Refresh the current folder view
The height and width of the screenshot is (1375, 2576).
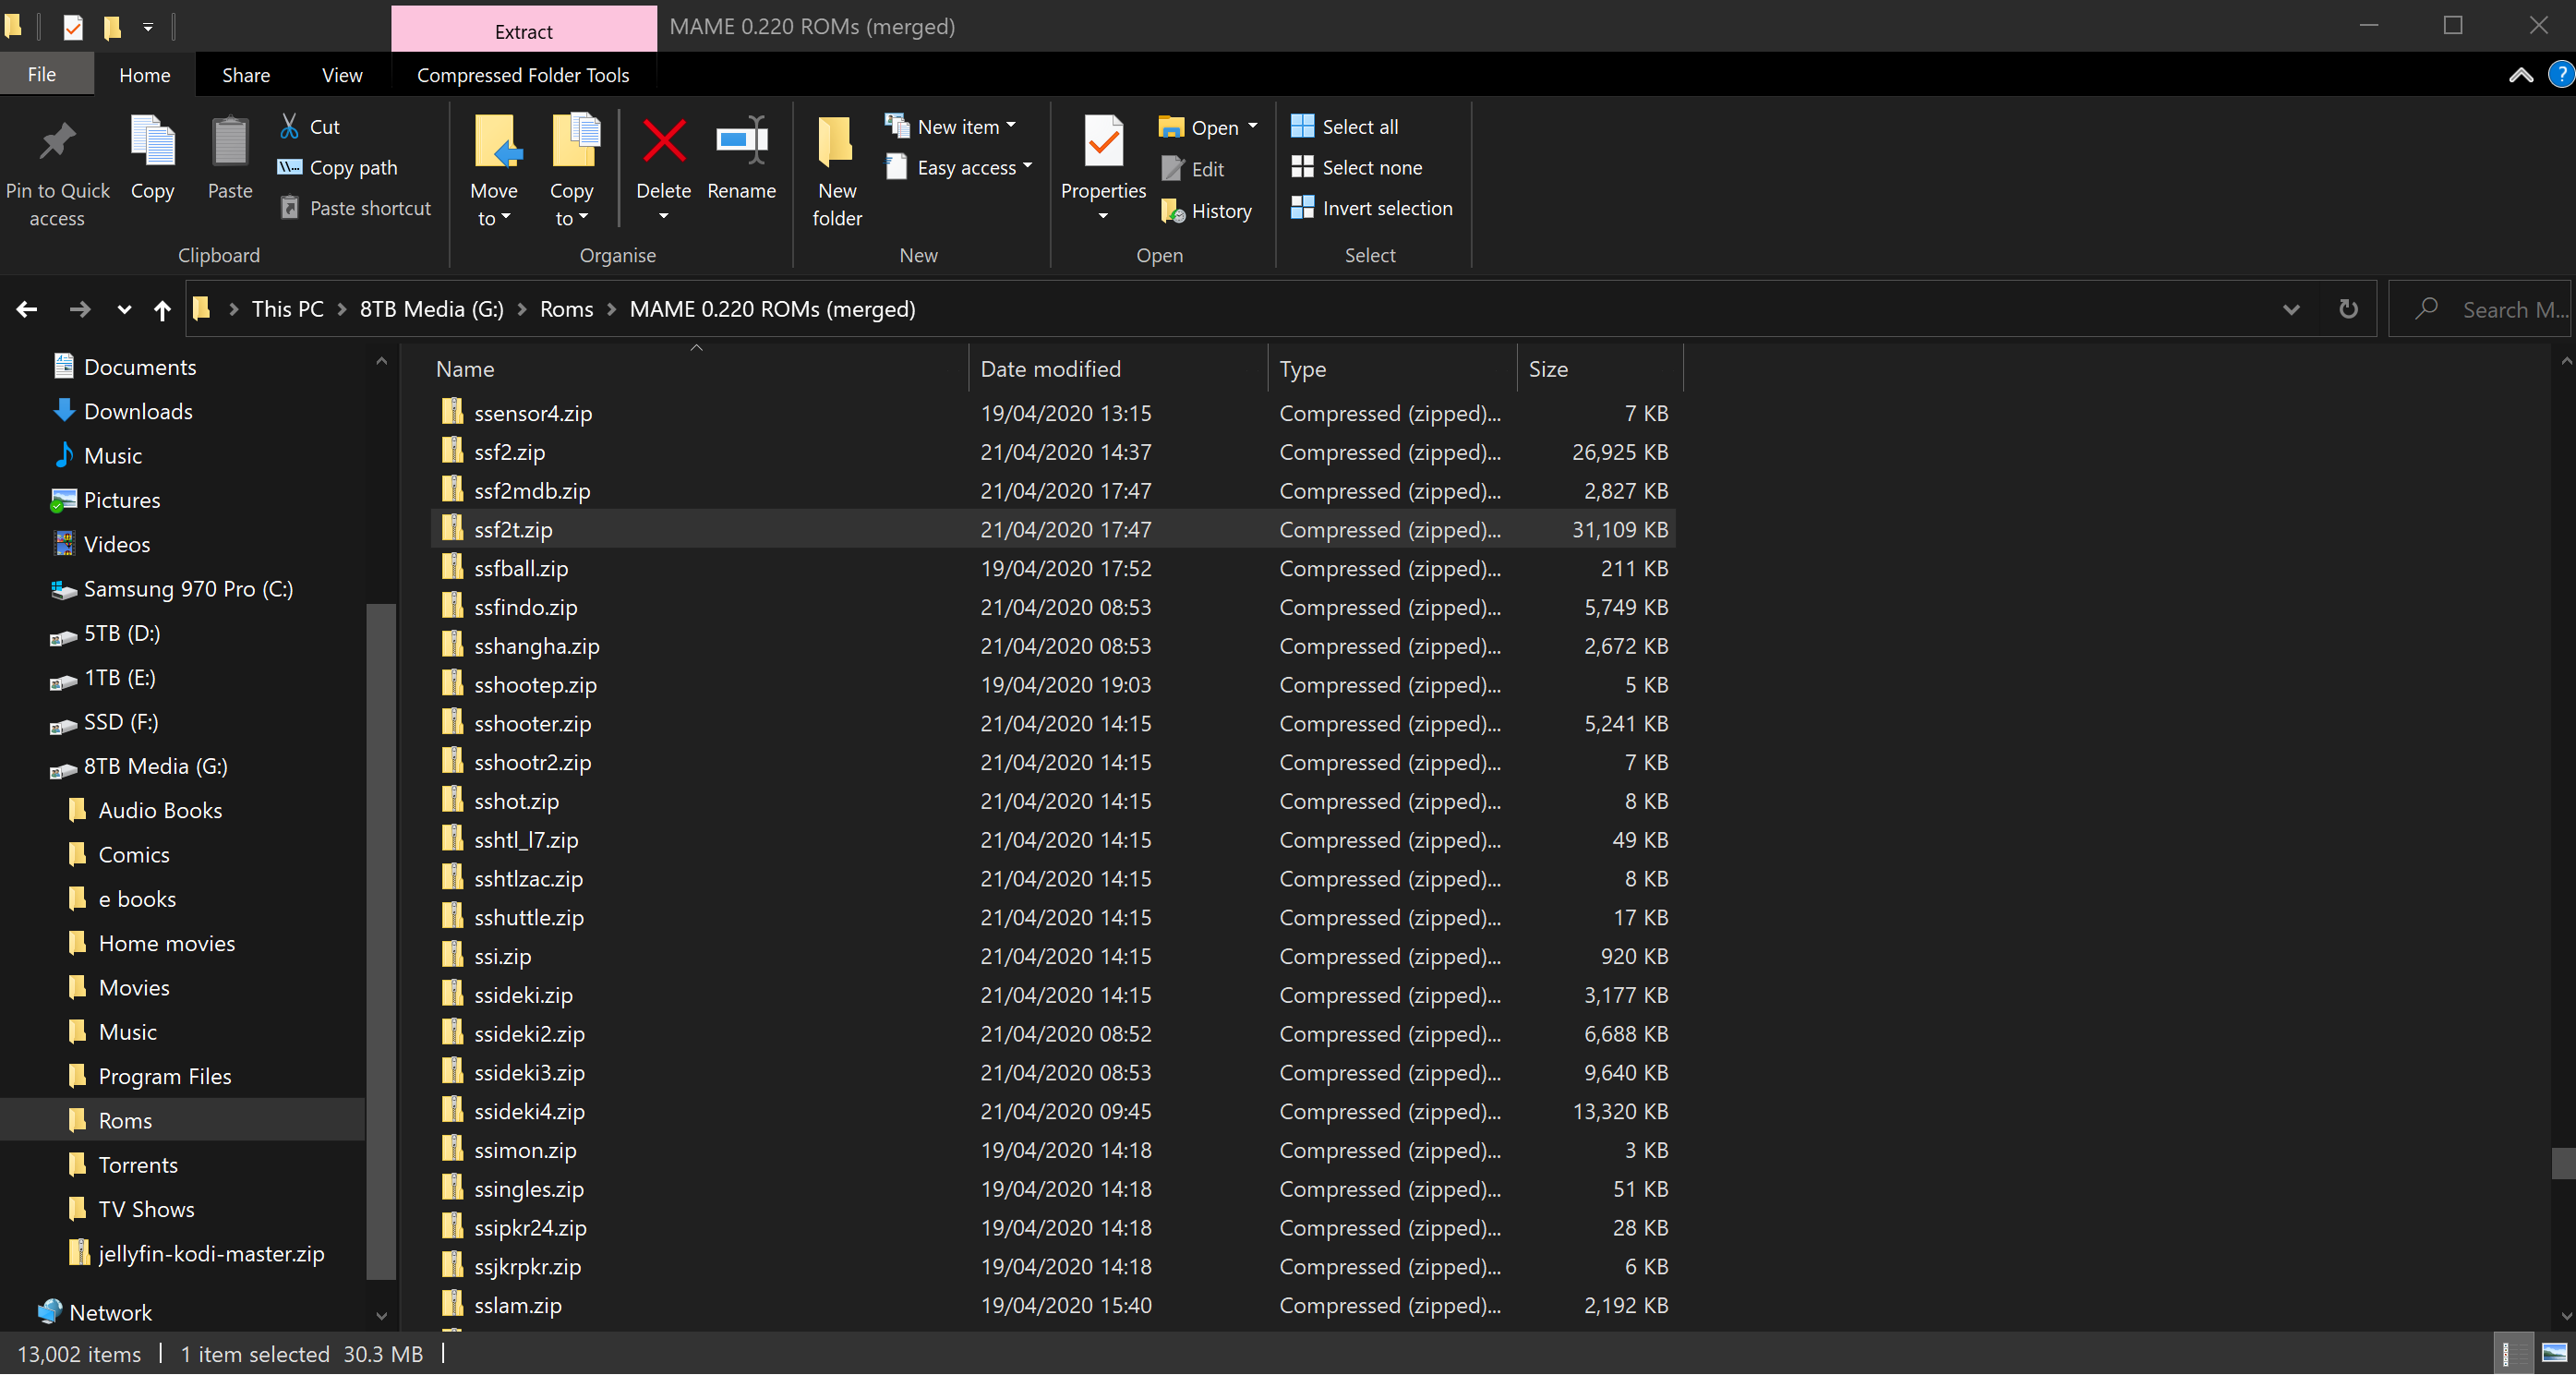[x=2348, y=309]
